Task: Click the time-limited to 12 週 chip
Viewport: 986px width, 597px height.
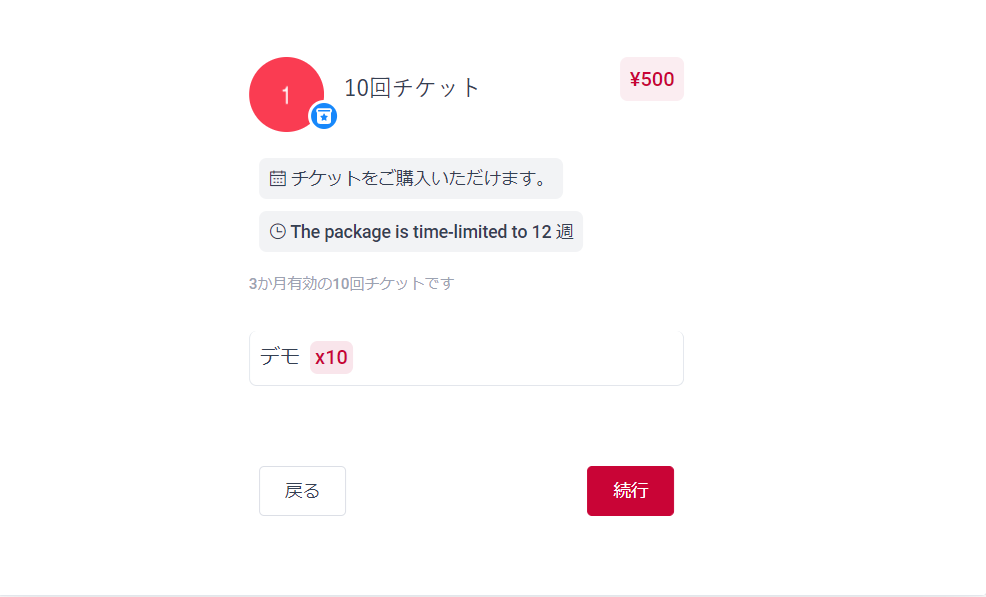Action: click(x=421, y=232)
